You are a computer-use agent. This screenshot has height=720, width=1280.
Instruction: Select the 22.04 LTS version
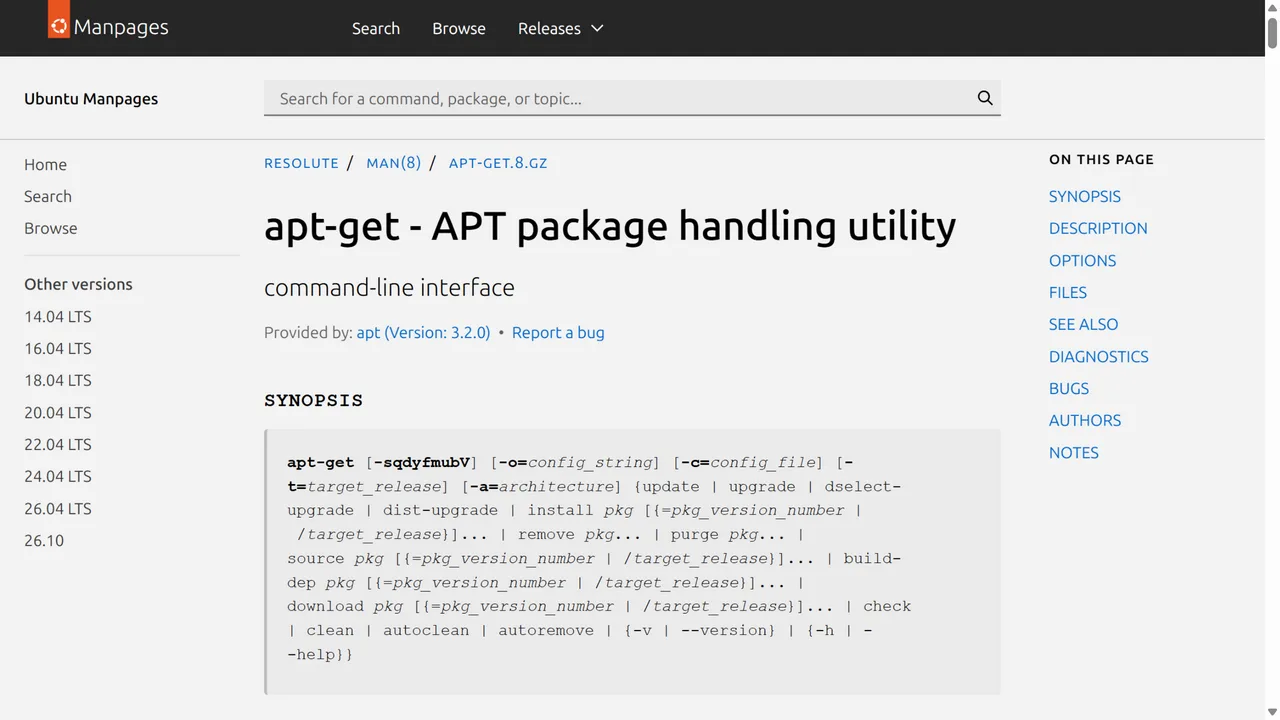click(x=58, y=444)
